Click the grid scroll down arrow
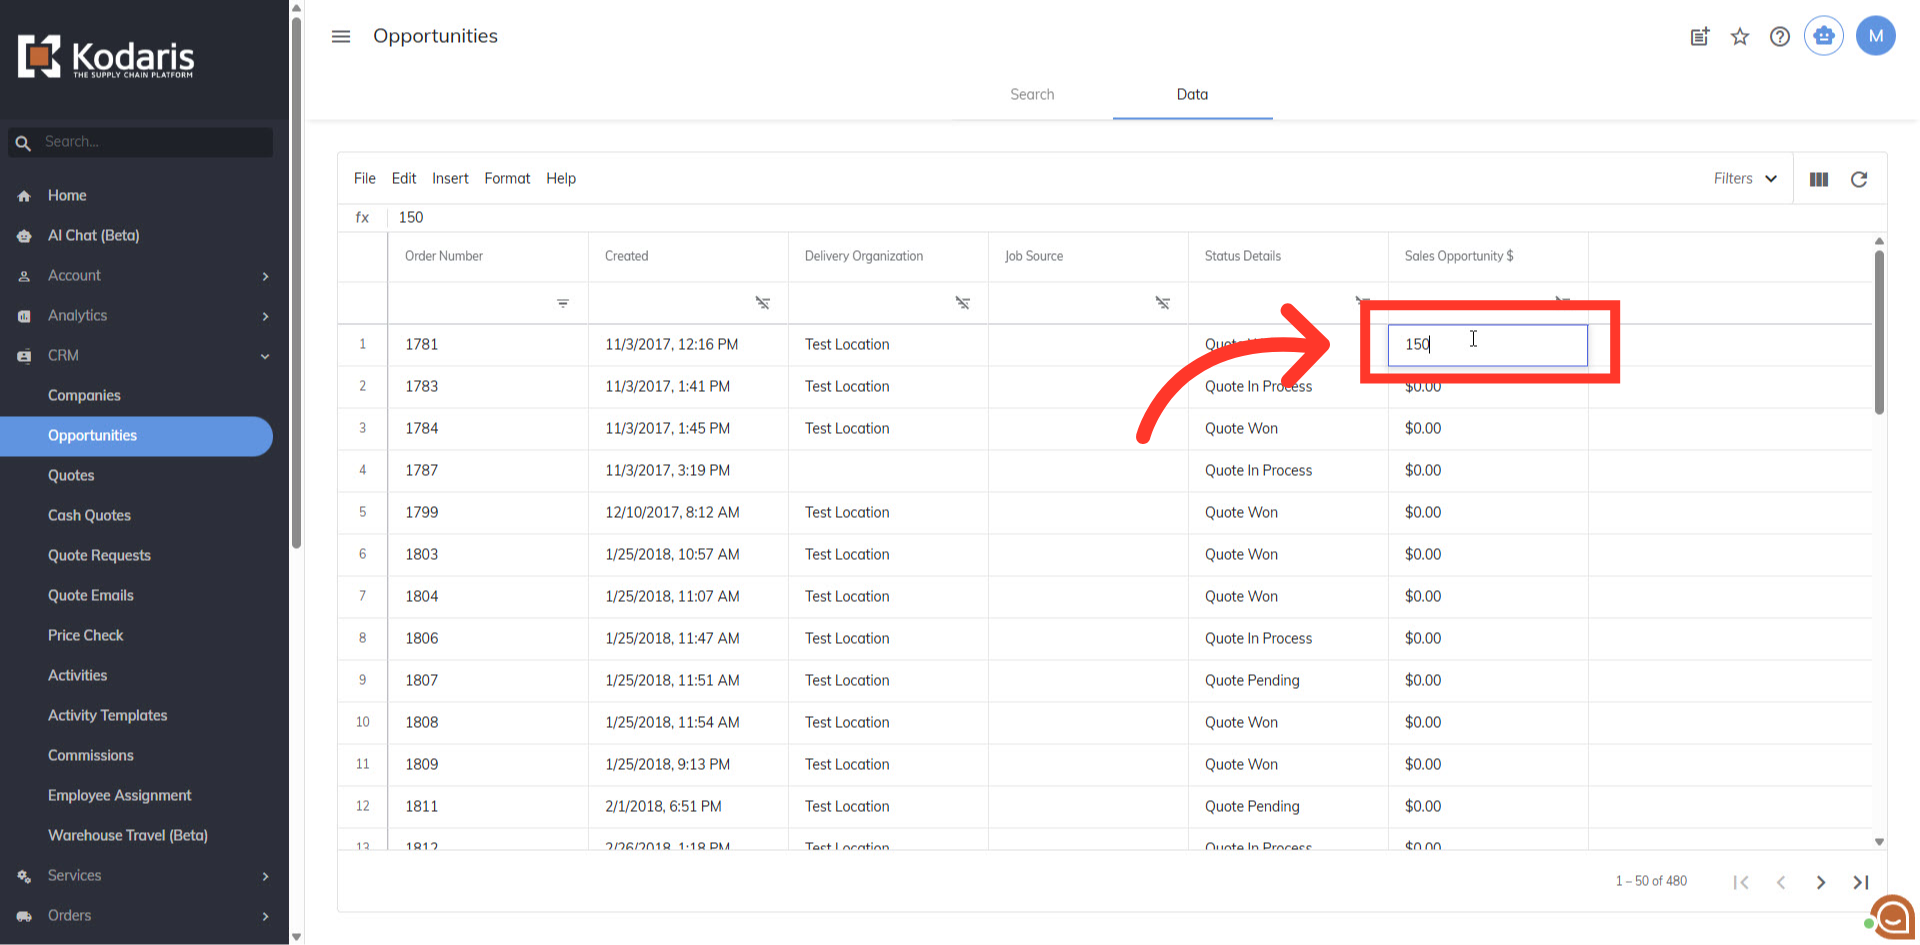This screenshot has height=945, width=1920. pyautogui.click(x=1879, y=842)
